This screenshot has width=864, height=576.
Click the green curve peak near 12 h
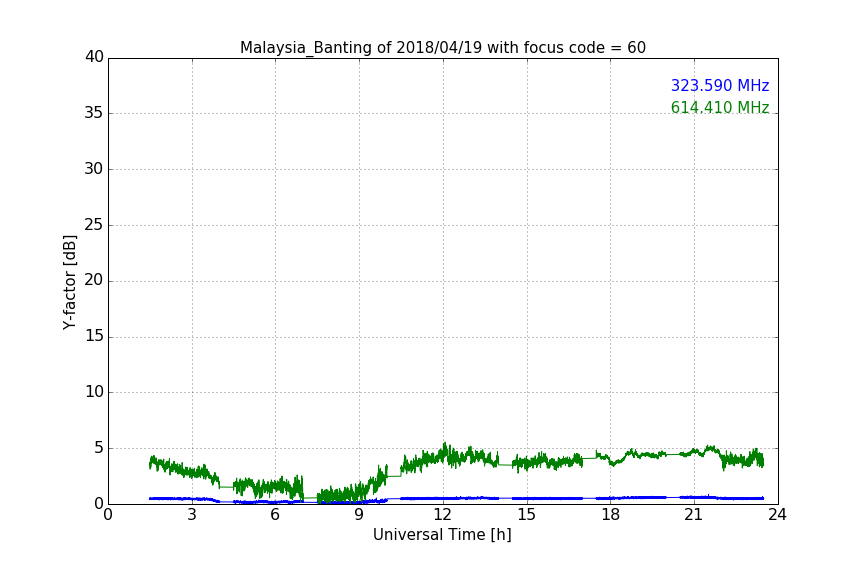coord(445,444)
